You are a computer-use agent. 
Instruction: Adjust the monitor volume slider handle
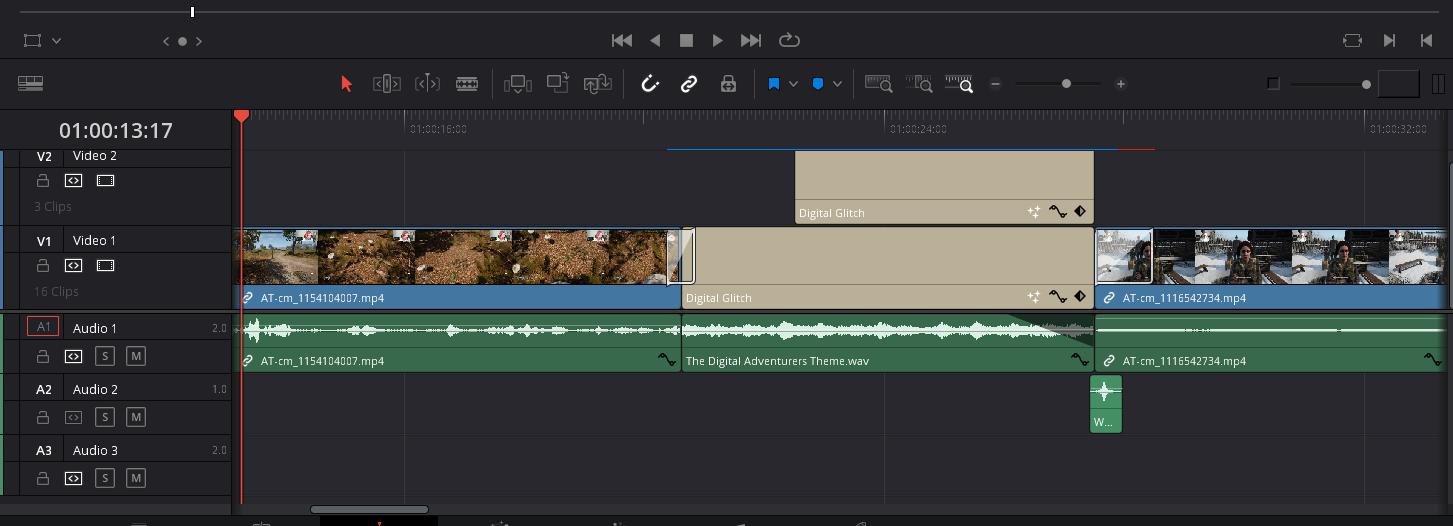[x=1366, y=84]
